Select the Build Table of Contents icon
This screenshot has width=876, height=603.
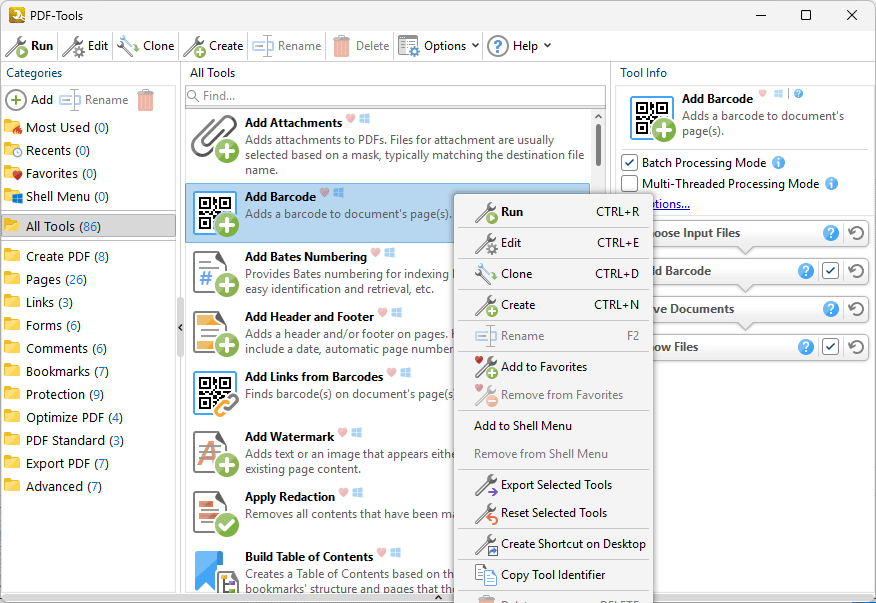click(x=215, y=573)
